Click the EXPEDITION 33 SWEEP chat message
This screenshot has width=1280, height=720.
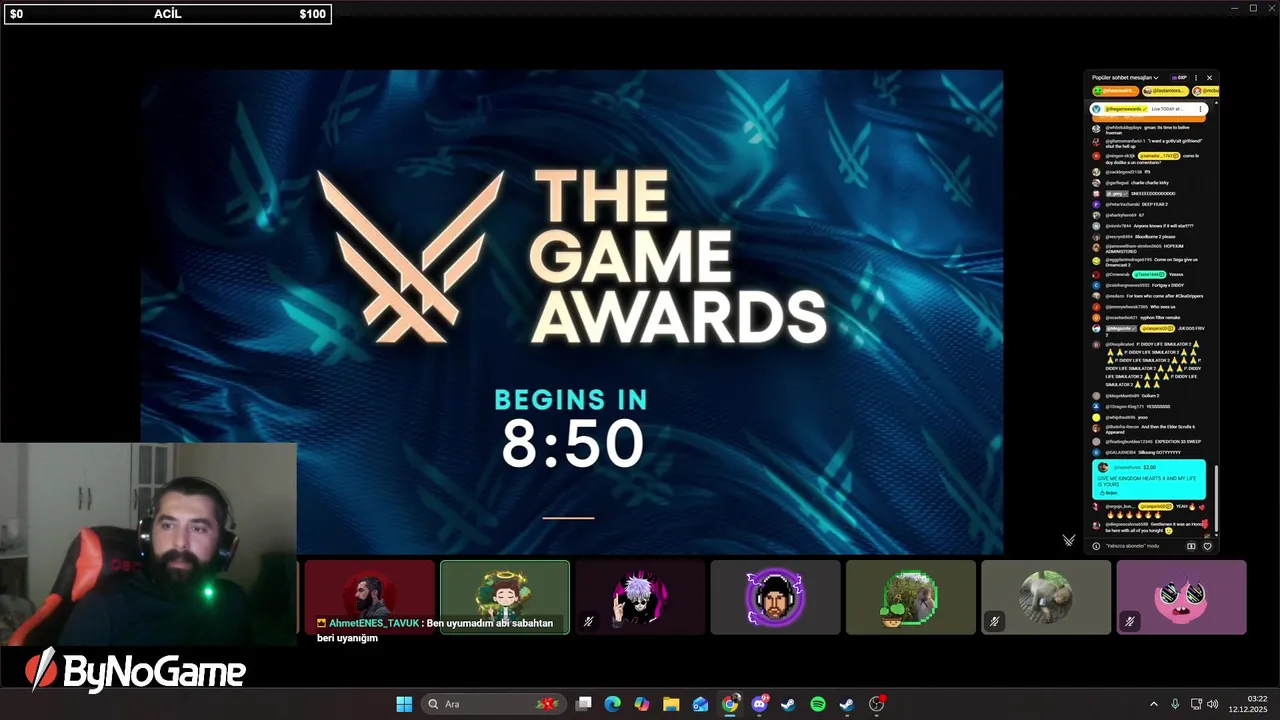click(1146, 442)
